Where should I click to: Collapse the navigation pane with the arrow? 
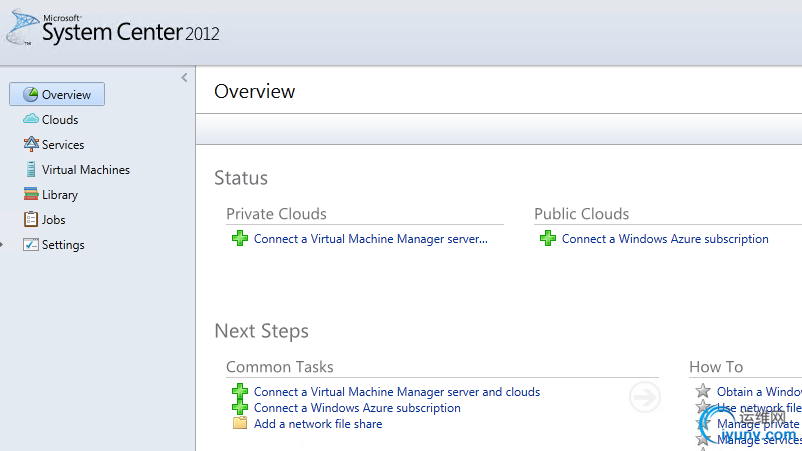pos(184,78)
